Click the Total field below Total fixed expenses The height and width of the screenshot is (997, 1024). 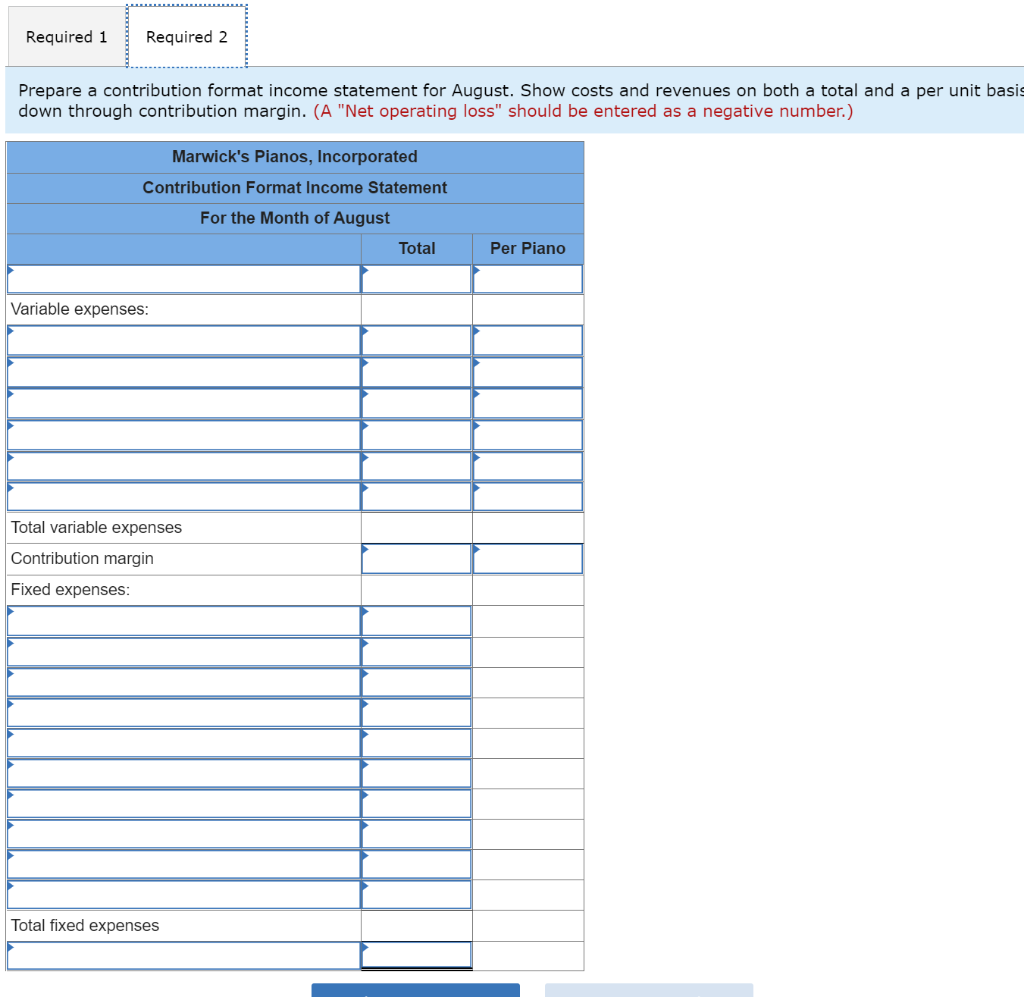417,955
